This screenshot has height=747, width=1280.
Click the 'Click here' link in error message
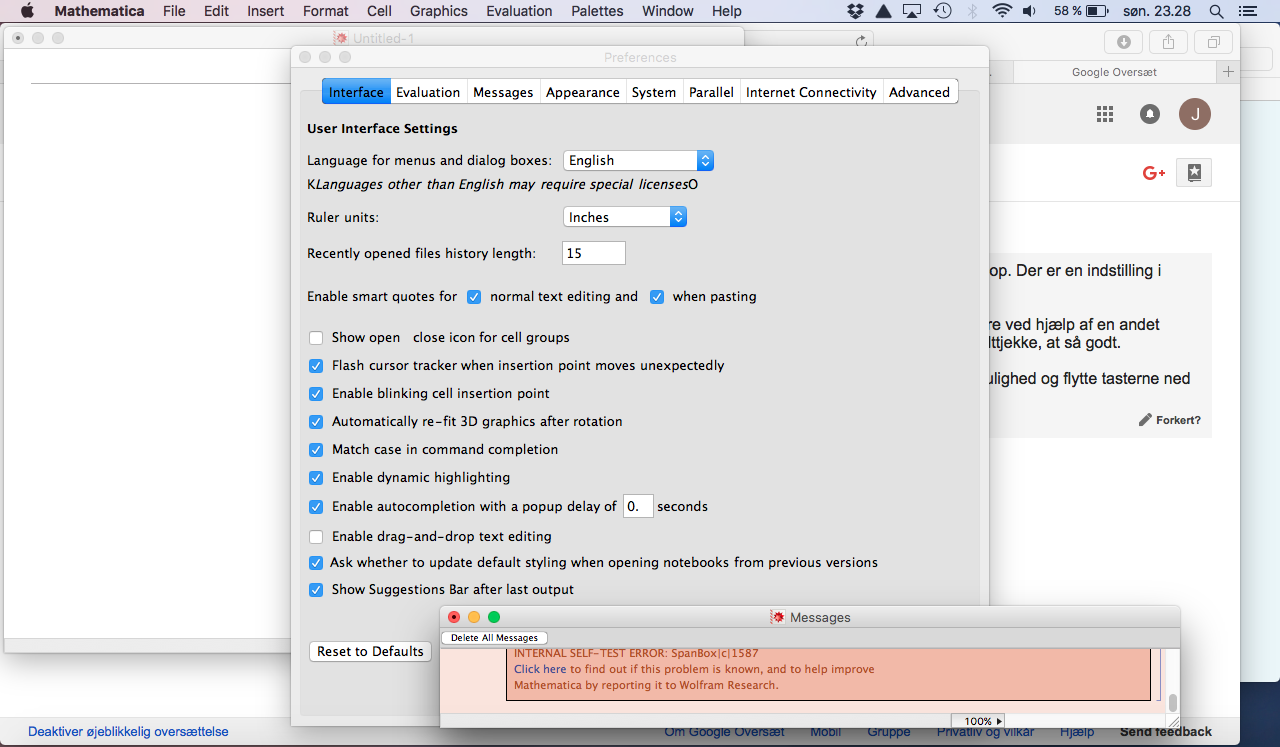tap(540, 669)
